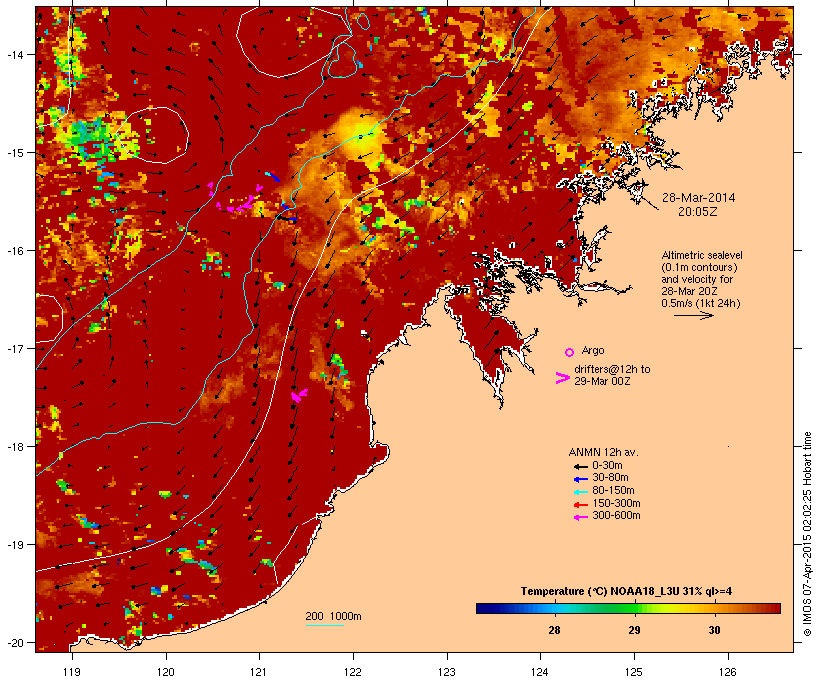This screenshot has width=820, height=680.
Task: Click the latitude label -14
Action: 14,54
